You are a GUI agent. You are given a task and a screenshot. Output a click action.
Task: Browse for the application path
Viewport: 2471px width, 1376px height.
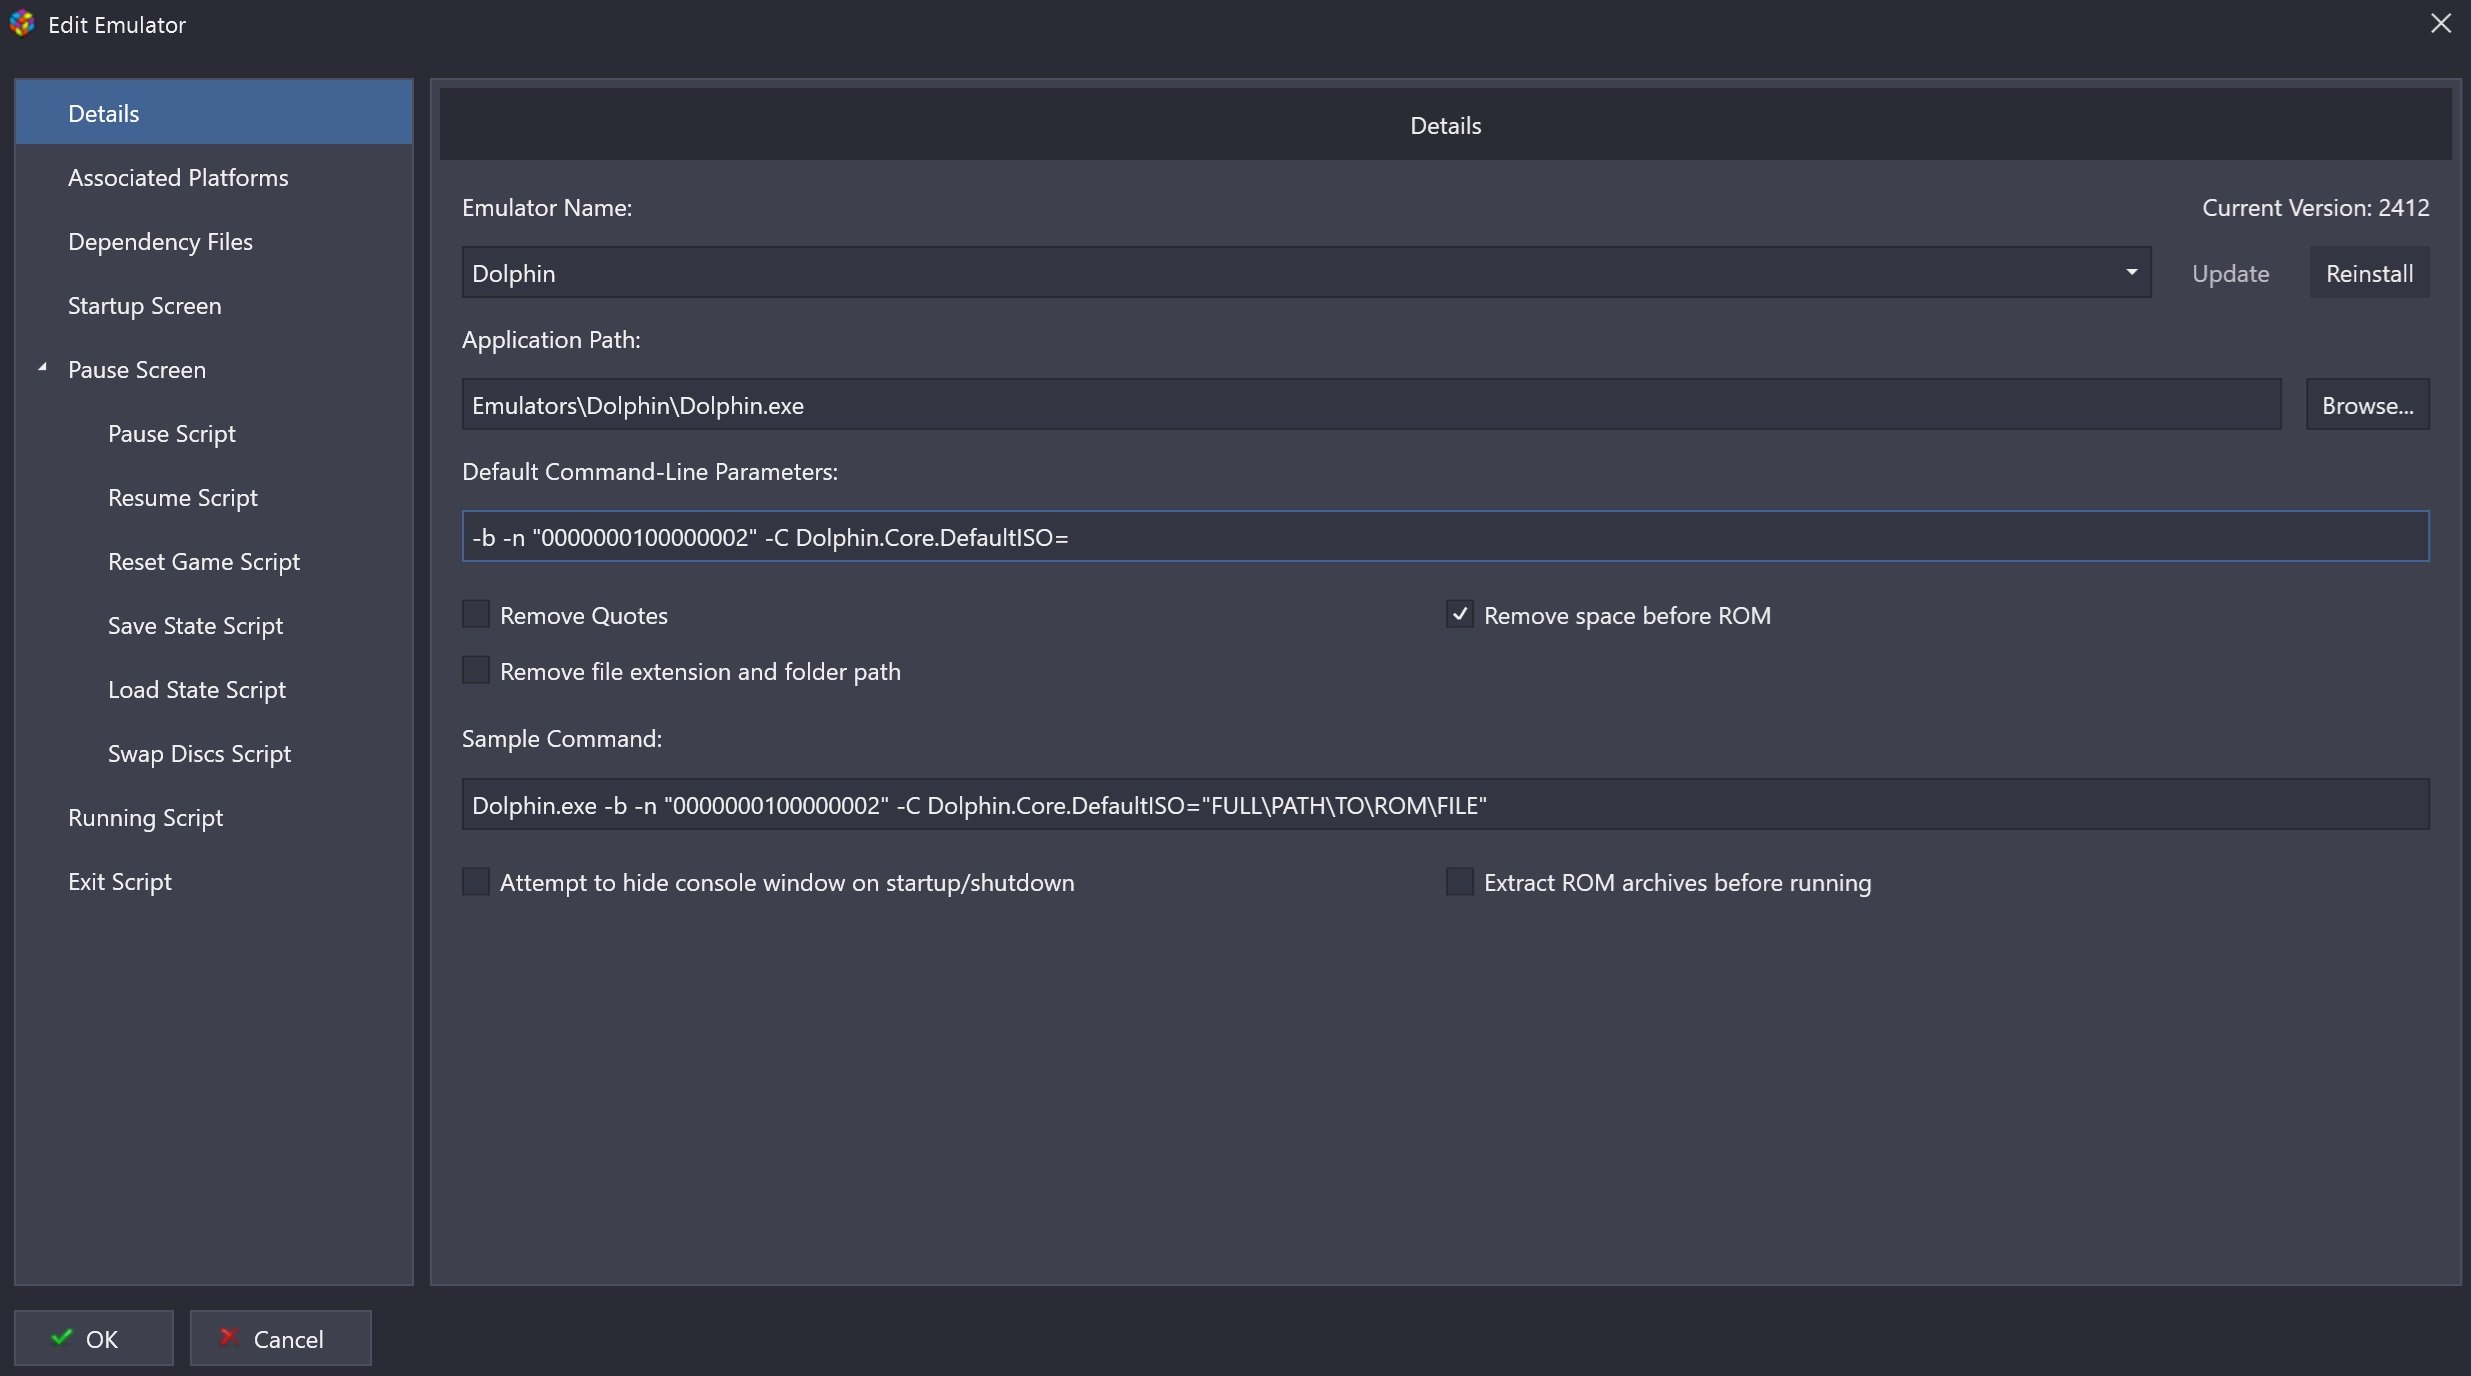2367,405
